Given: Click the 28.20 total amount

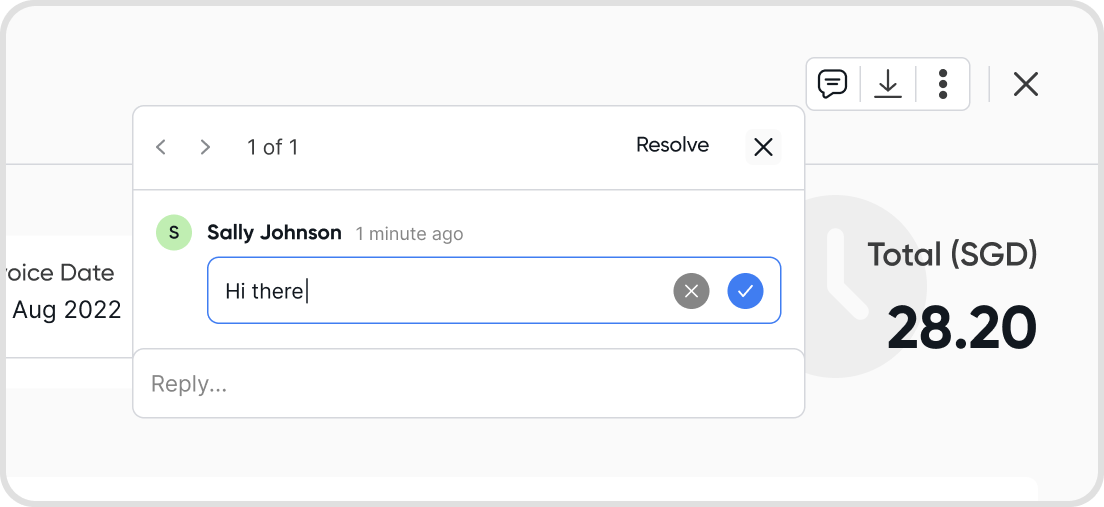Looking at the screenshot, I should 961,327.
